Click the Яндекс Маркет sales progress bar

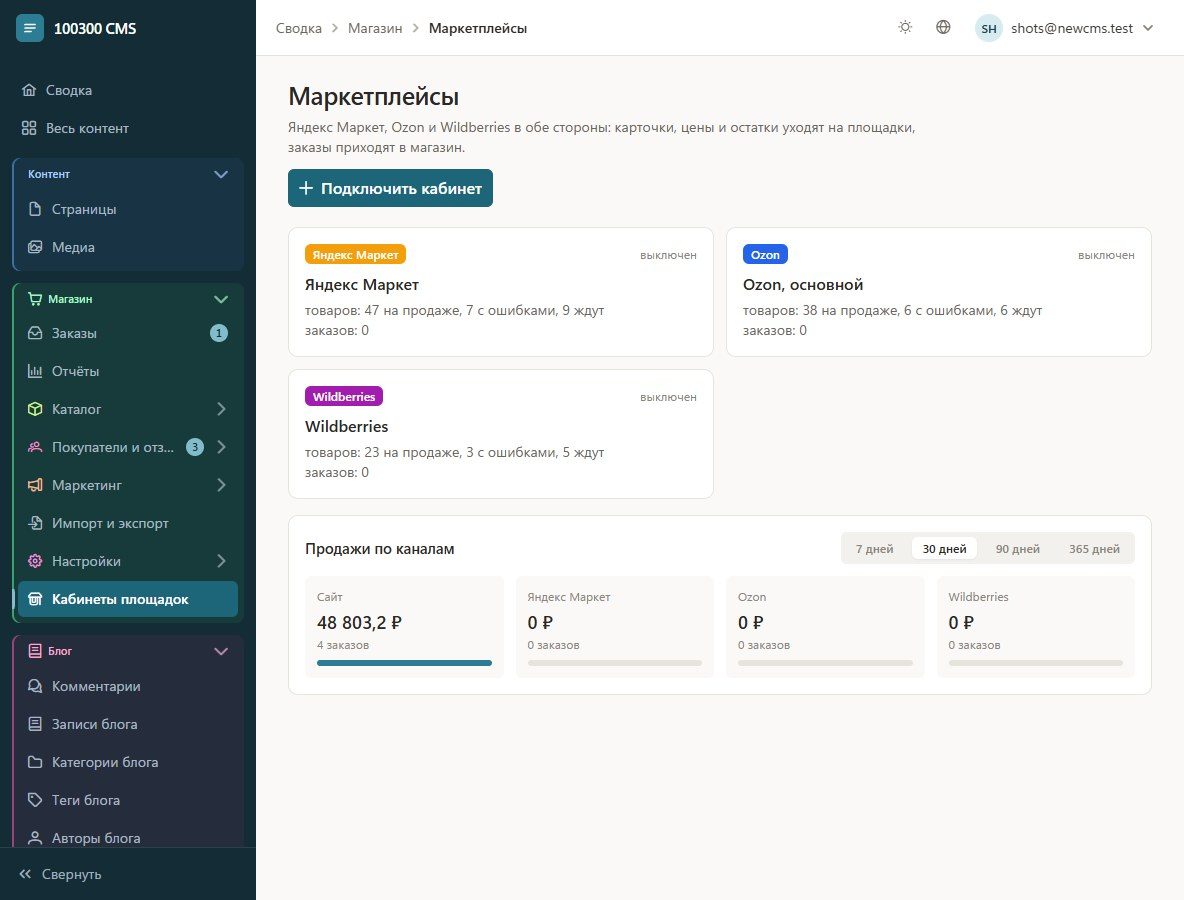tap(615, 663)
